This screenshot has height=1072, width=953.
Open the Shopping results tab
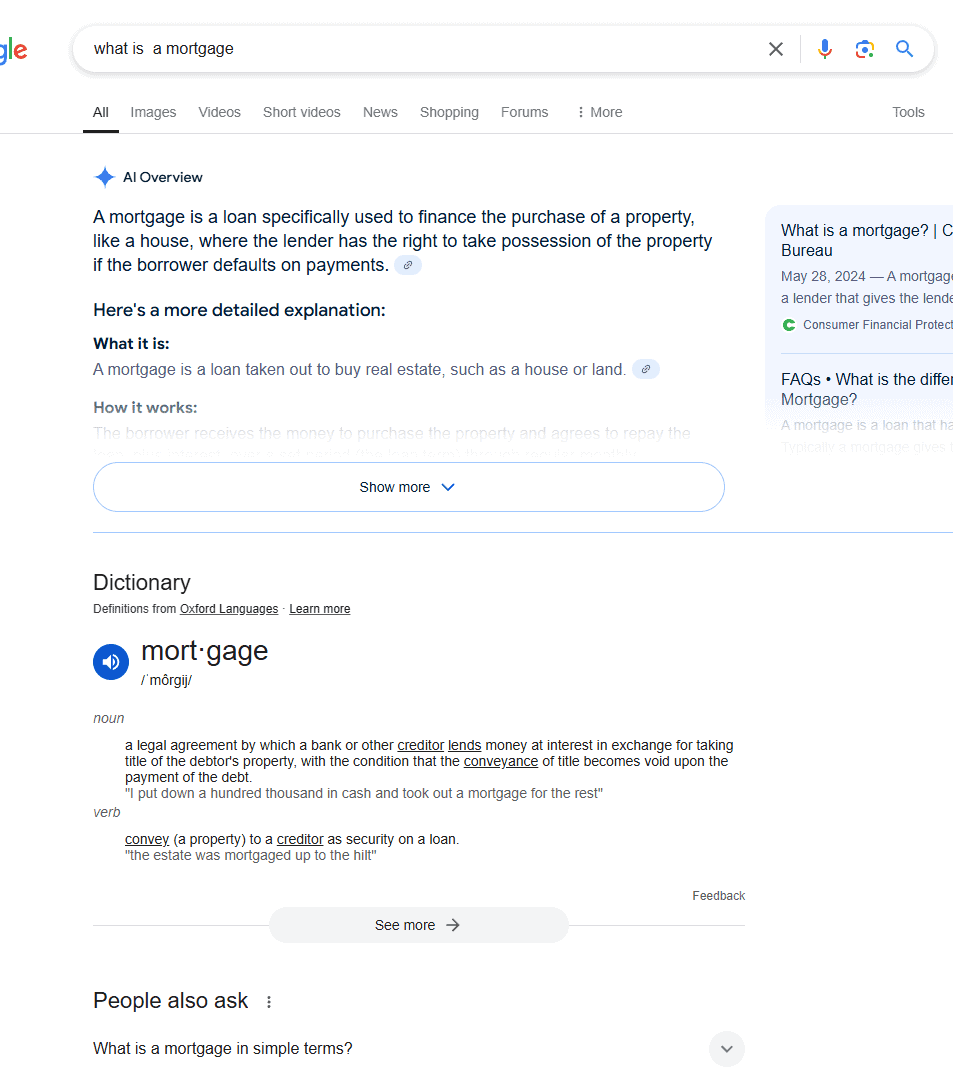449,112
